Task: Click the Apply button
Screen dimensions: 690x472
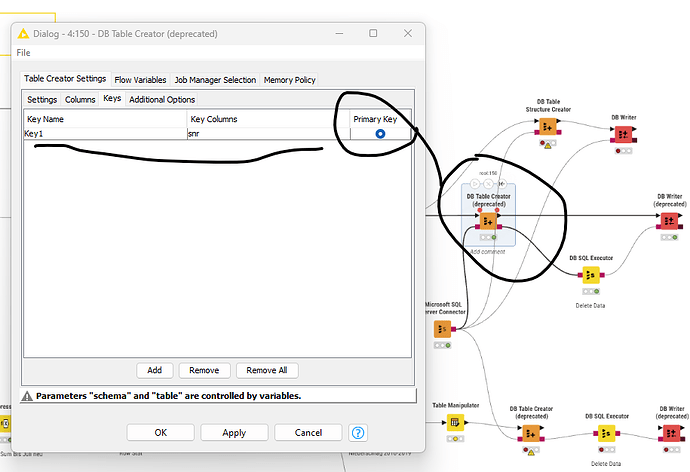Action: pos(234,433)
